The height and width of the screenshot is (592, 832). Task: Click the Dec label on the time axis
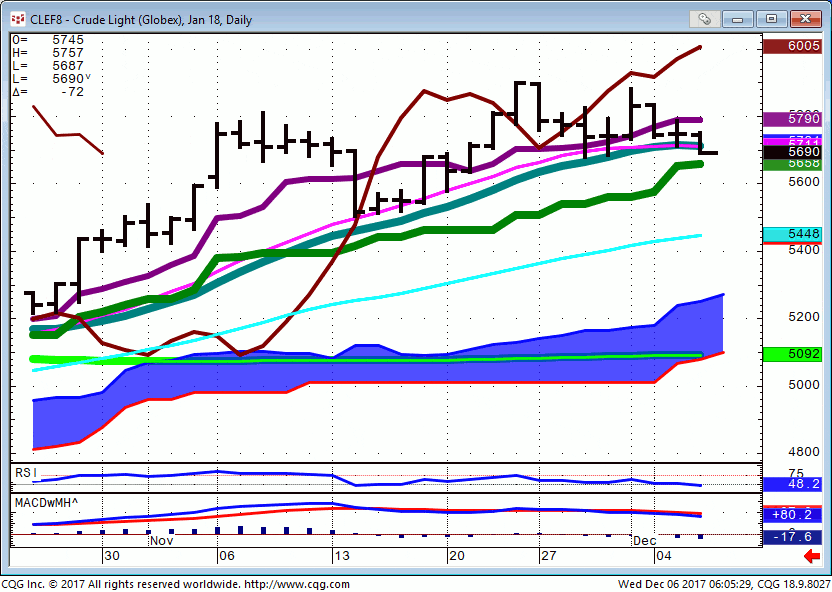coord(643,541)
